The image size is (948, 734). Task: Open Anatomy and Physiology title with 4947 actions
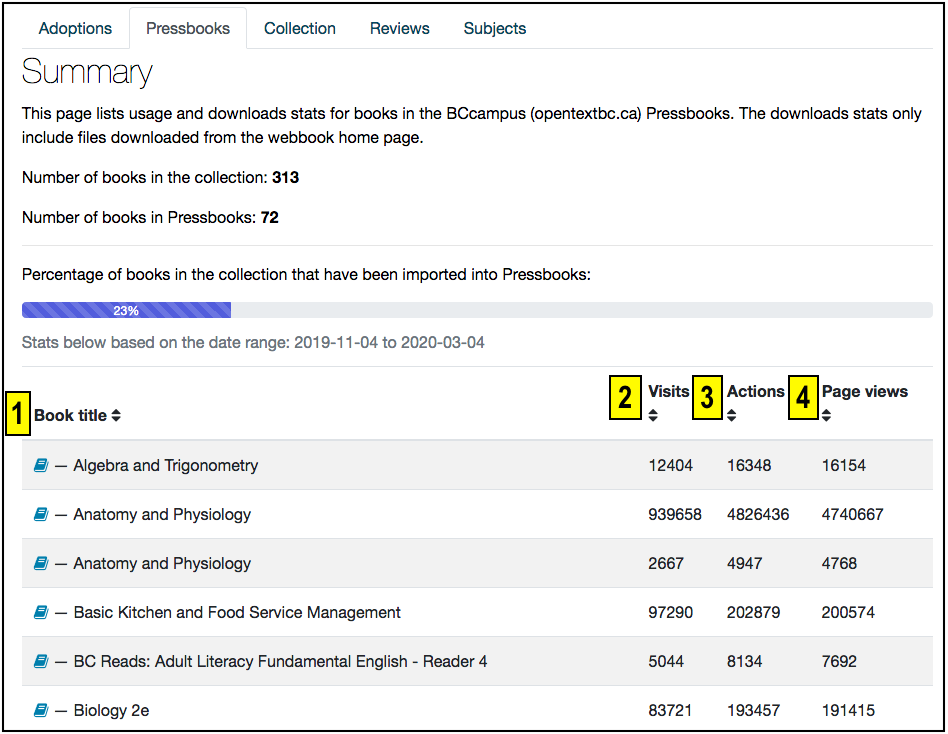[162, 563]
